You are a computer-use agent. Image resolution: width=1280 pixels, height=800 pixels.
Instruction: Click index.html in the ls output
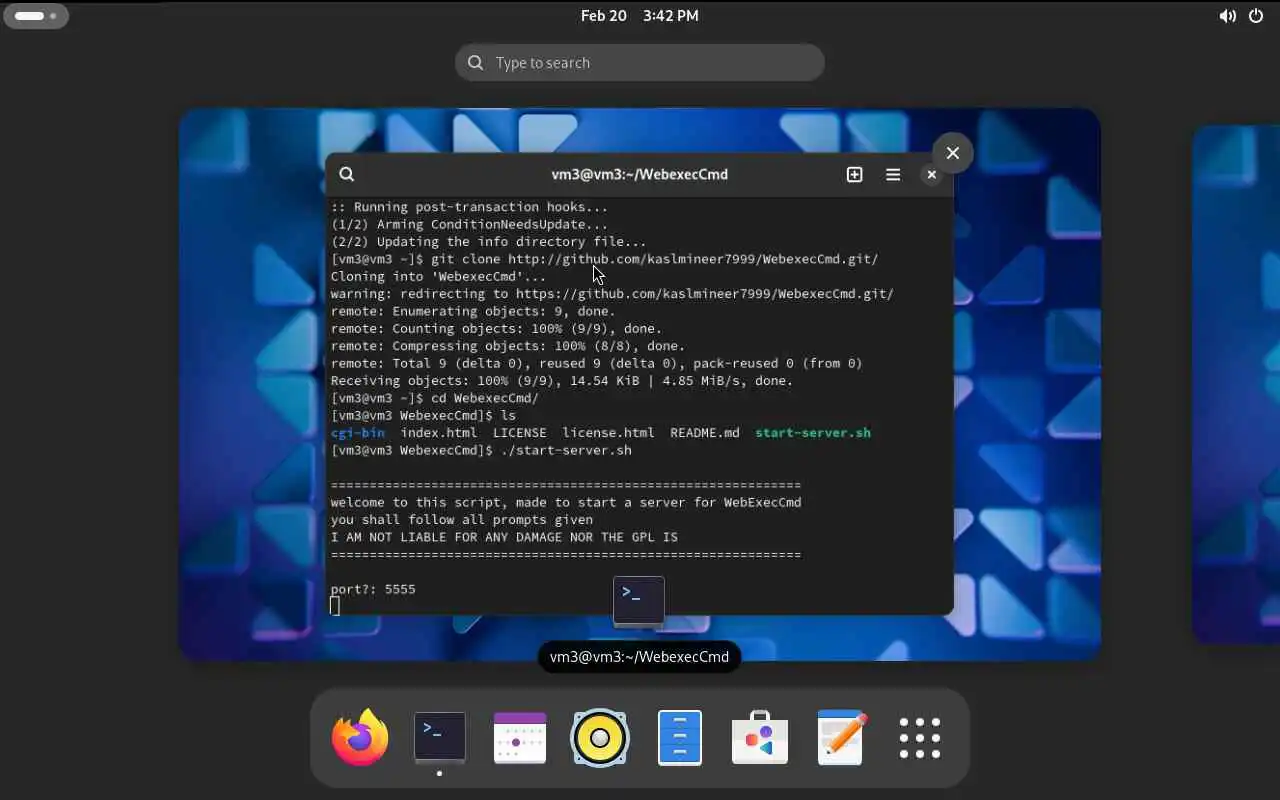click(439, 433)
